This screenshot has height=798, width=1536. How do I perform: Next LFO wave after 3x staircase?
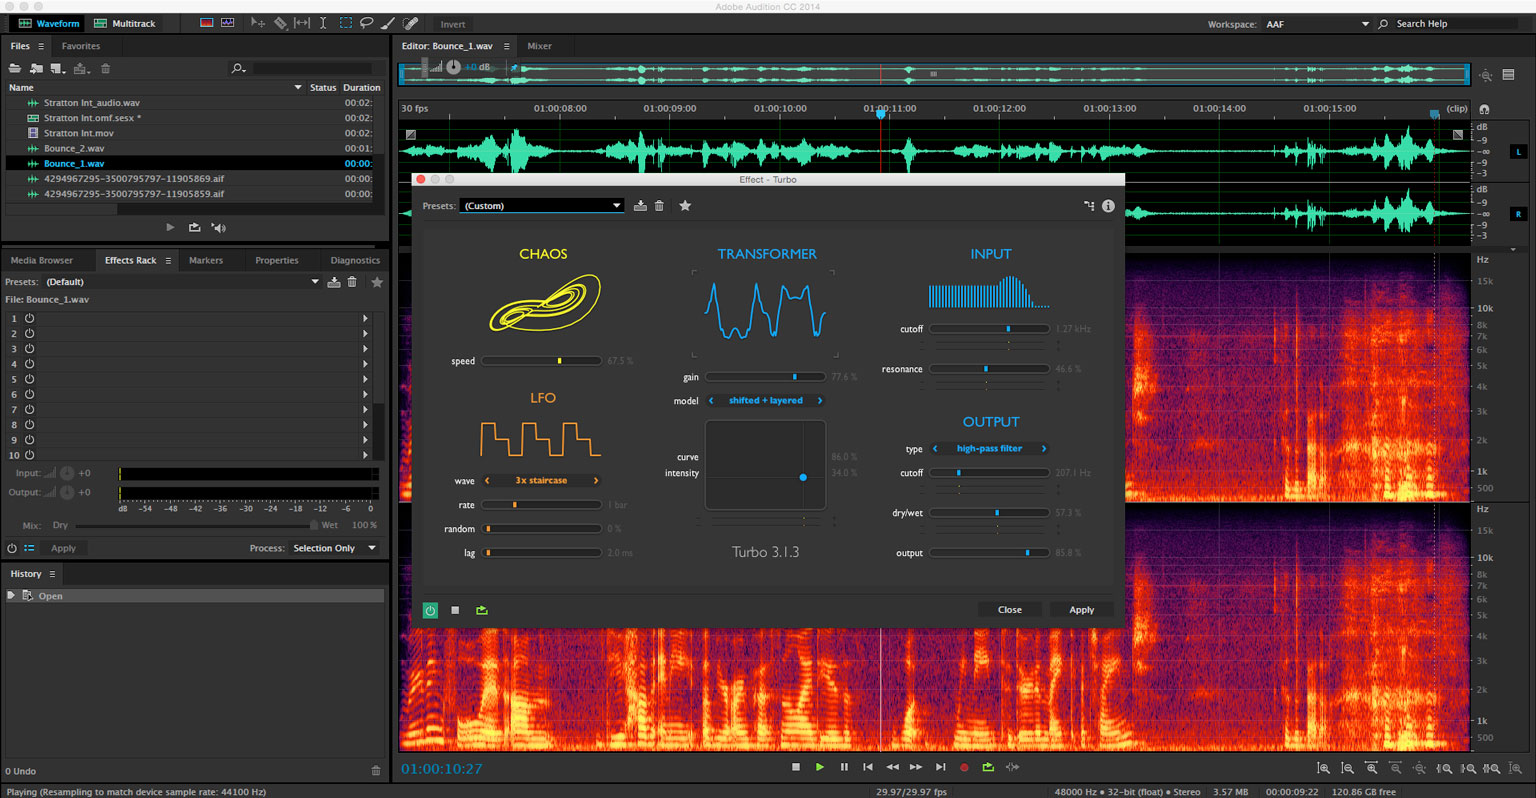(x=596, y=481)
